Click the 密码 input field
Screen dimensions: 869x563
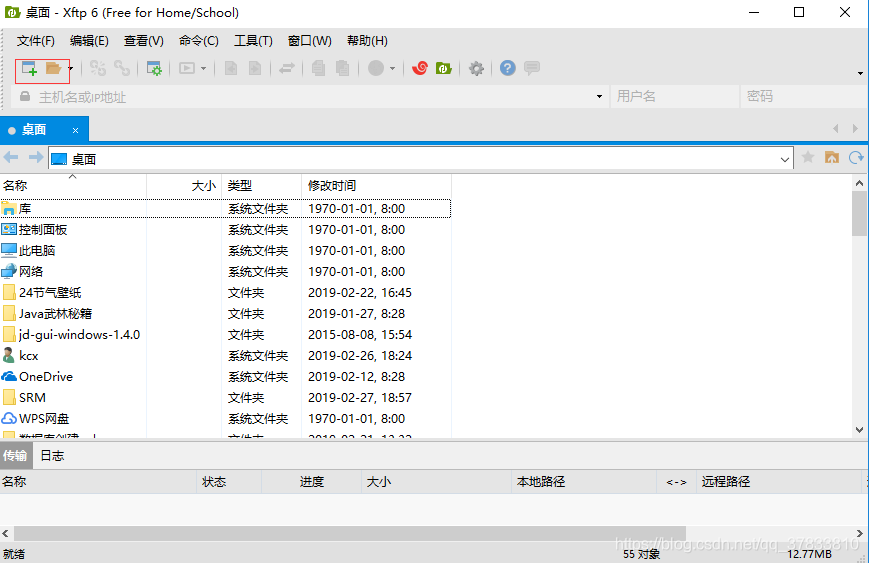(x=803, y=96)
